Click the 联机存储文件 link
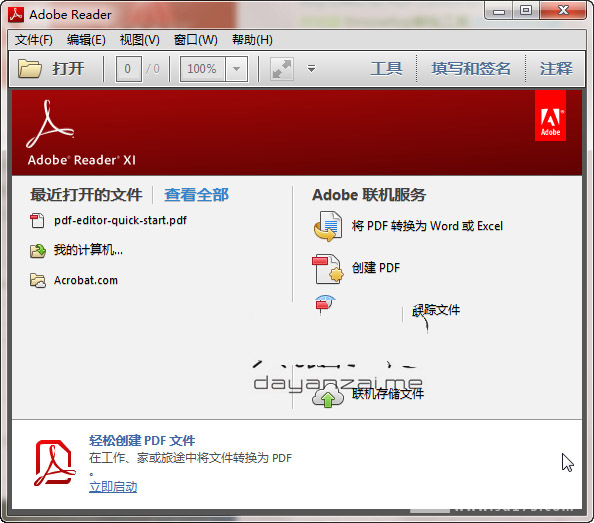This screenshot has width=594, height=523. coord(388,394)
